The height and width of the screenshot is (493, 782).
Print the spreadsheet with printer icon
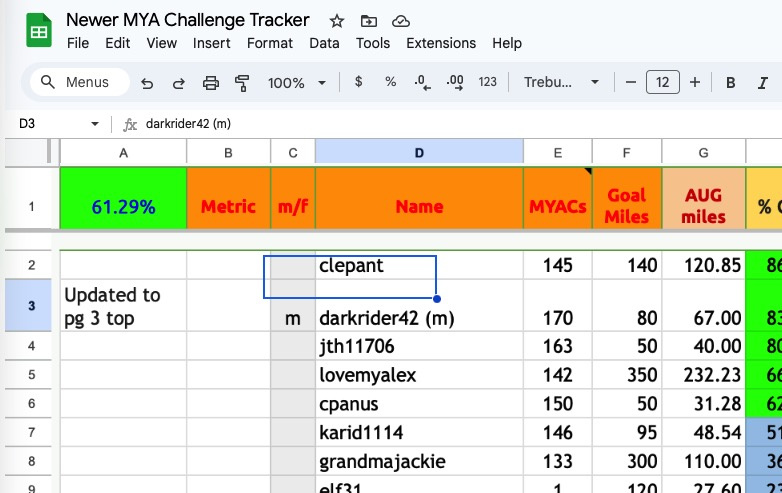[210, 83]
